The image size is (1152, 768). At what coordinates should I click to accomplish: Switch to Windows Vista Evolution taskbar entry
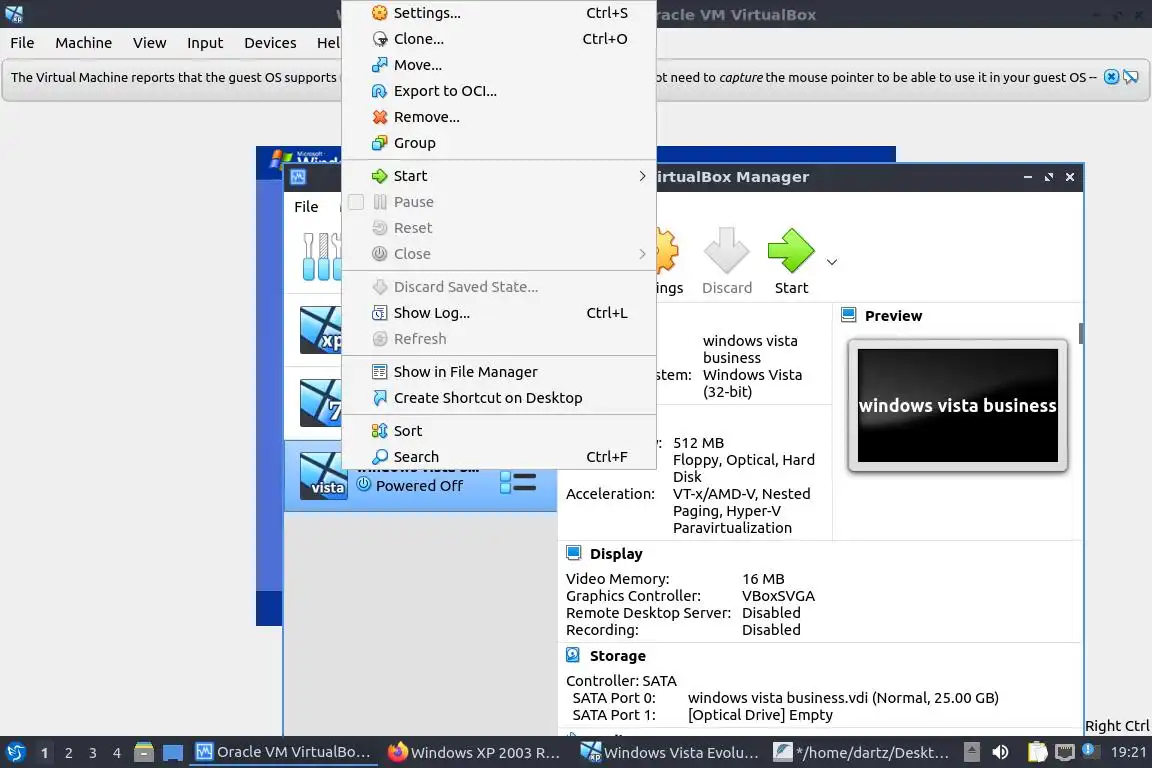[x=669, y=753]
